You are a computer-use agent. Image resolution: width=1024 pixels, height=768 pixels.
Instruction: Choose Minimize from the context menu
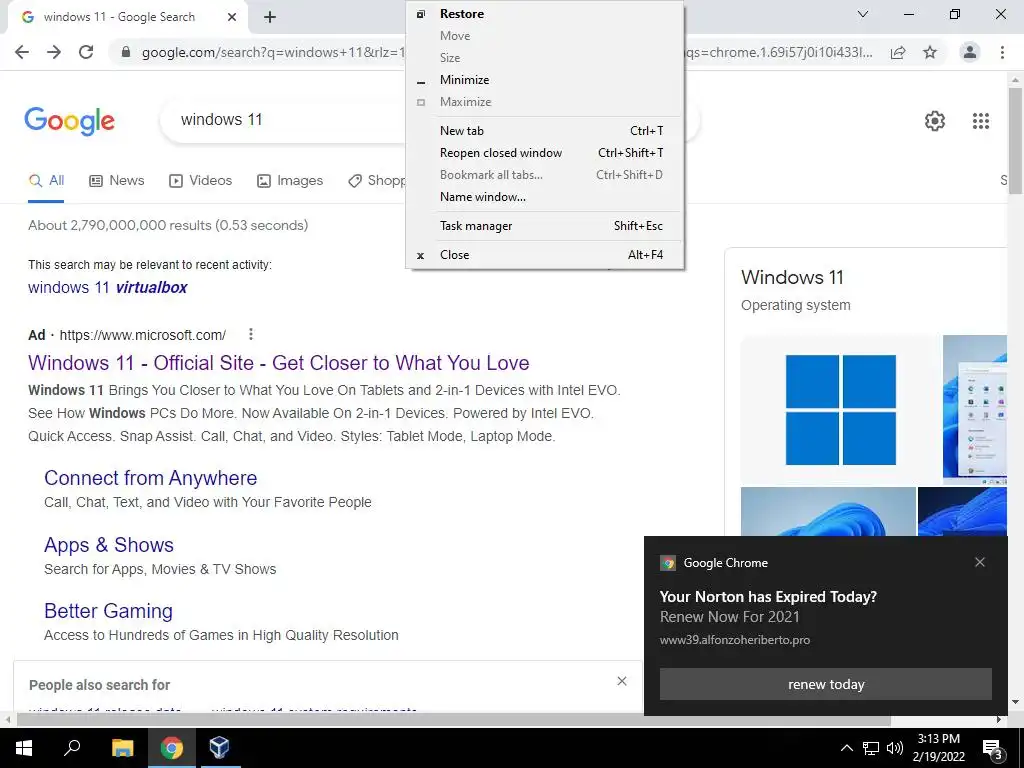click(545, 80)
